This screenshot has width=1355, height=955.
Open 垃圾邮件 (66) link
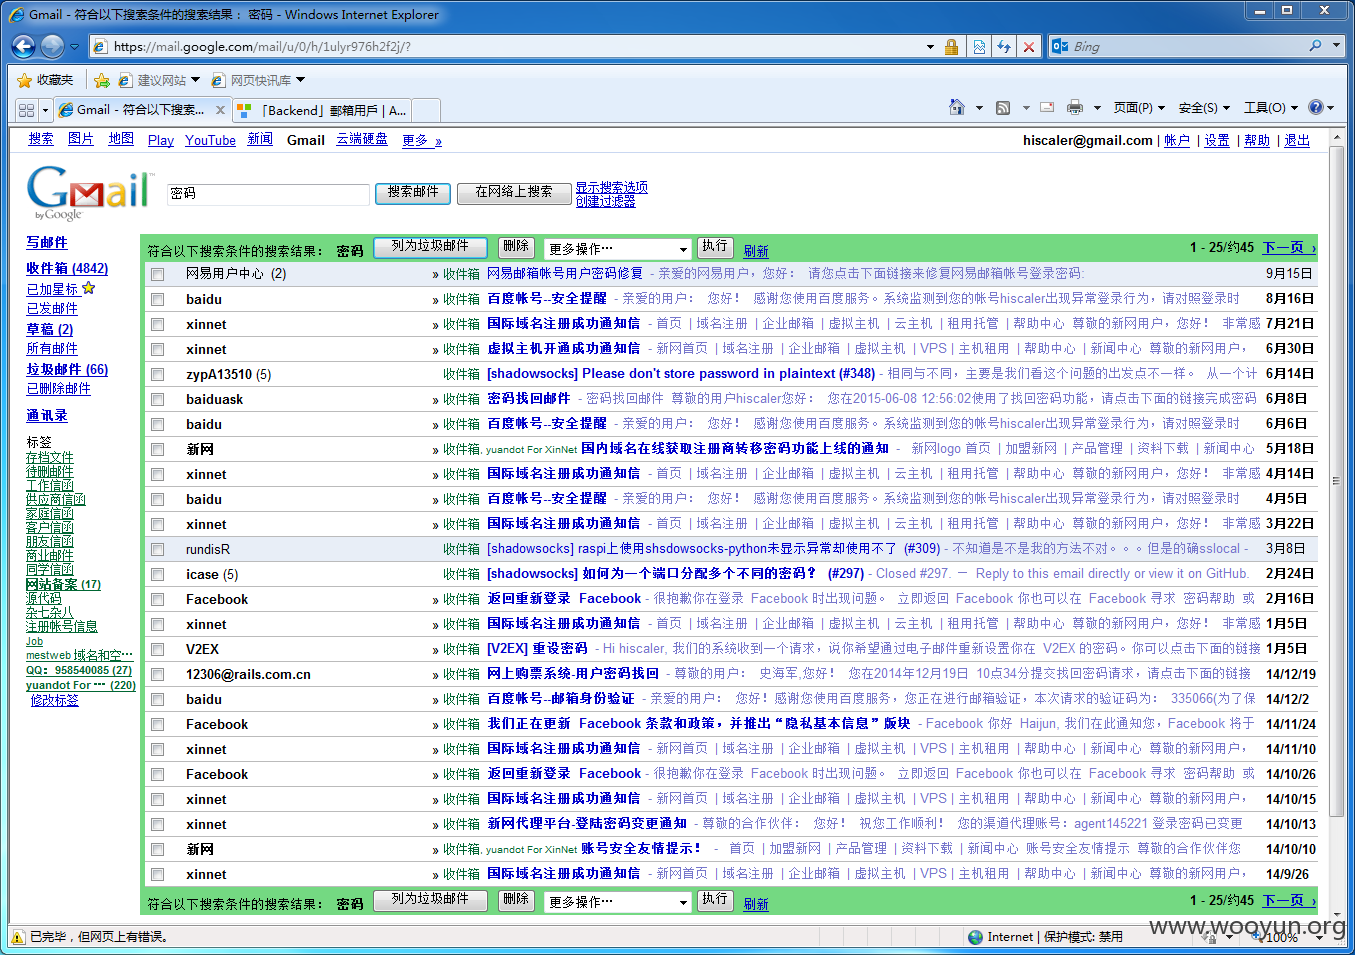(x=67, y=369)
